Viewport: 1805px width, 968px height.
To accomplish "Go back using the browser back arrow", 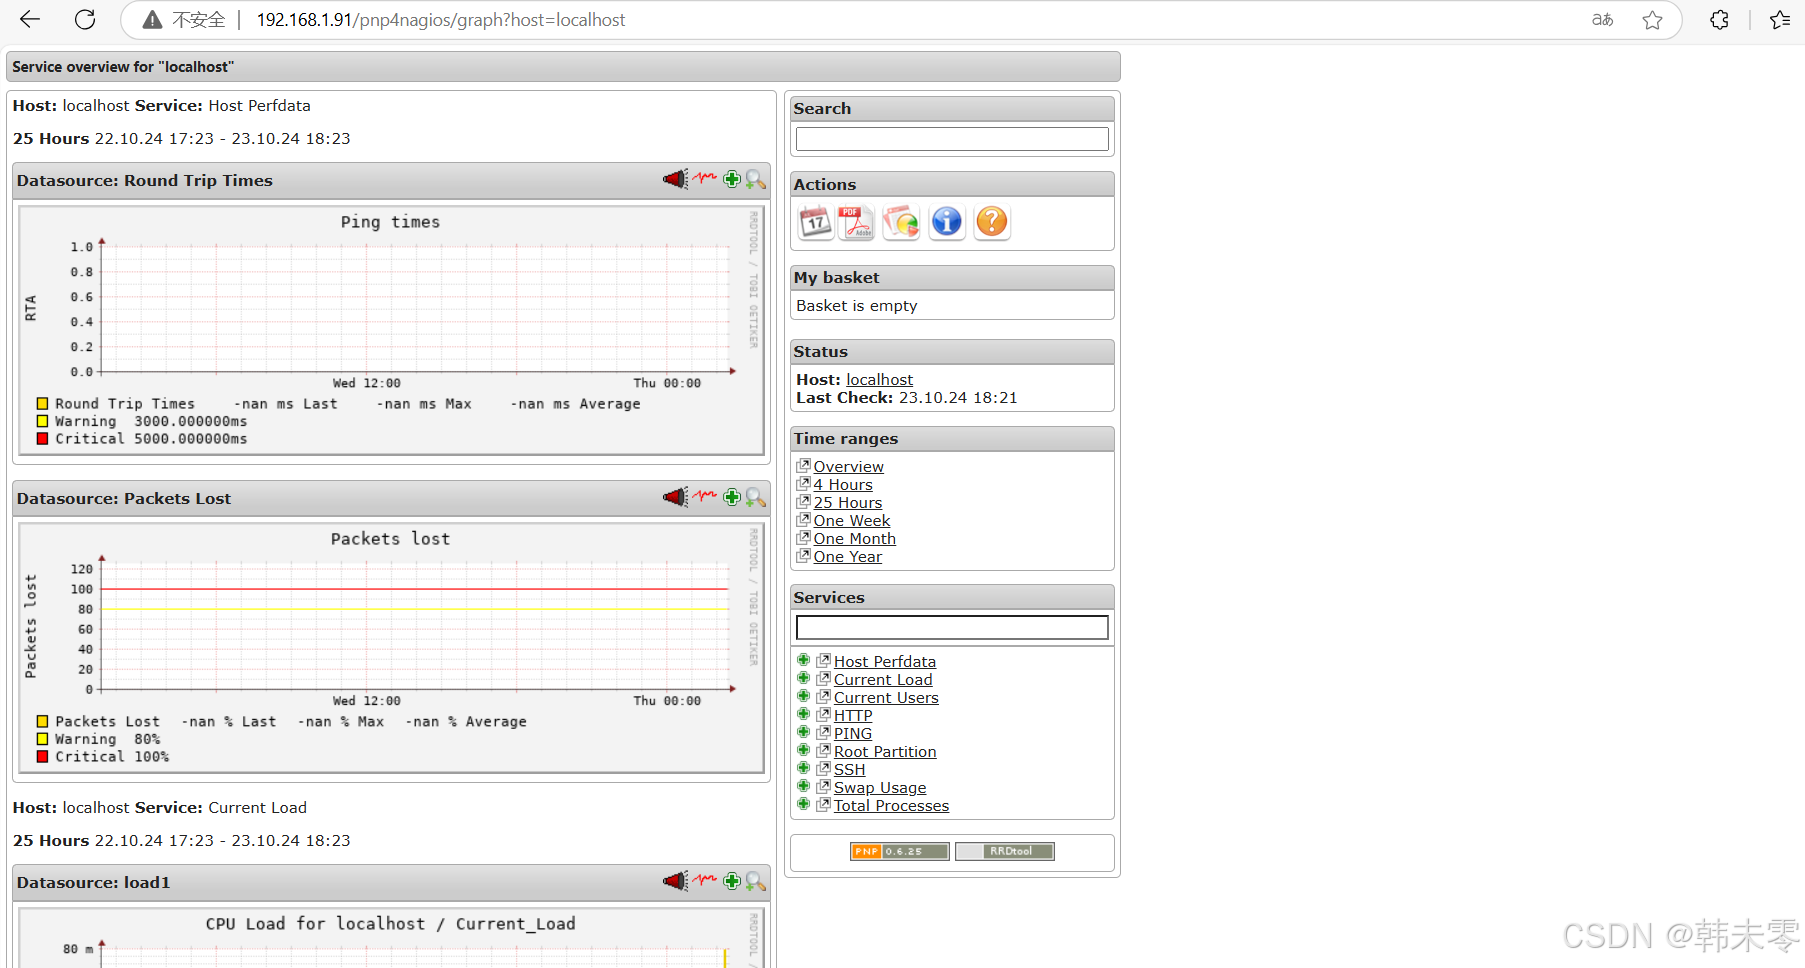I will point(30,19).
